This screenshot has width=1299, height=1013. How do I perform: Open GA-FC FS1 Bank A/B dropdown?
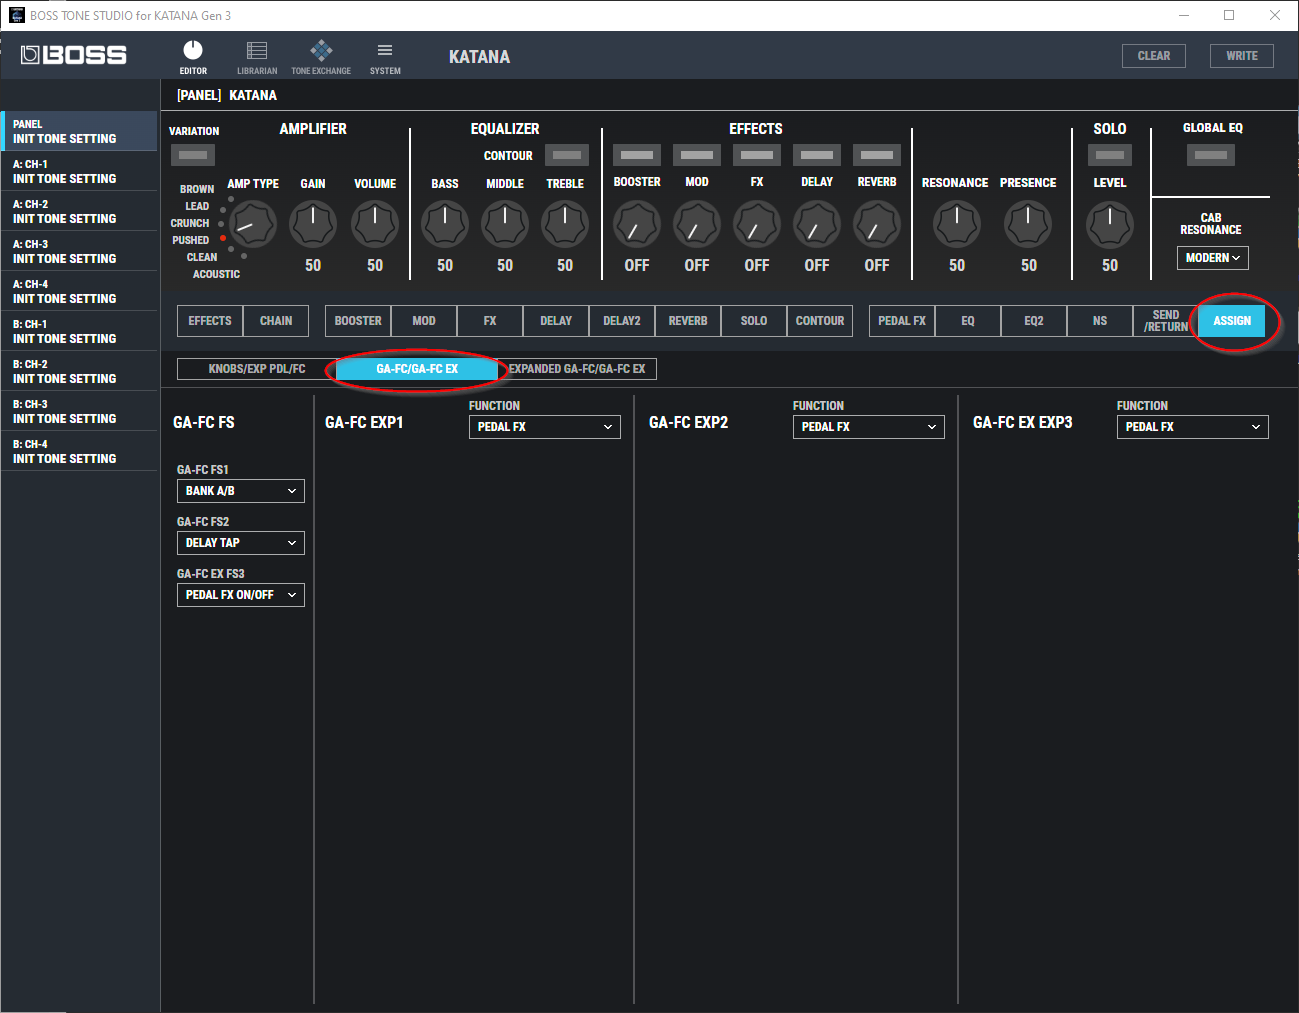pyautogui.click(x=241, y=491)
